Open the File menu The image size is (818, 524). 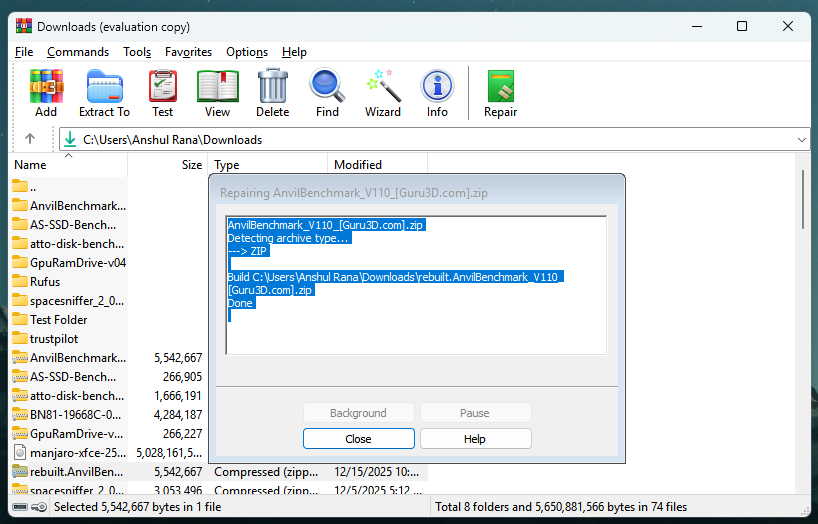pos(24,52)
